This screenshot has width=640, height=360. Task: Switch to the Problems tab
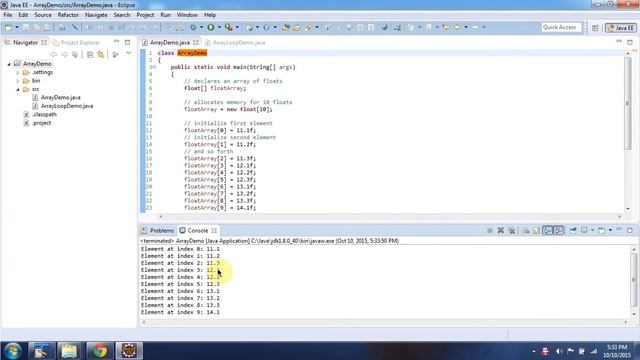[158, 231]
